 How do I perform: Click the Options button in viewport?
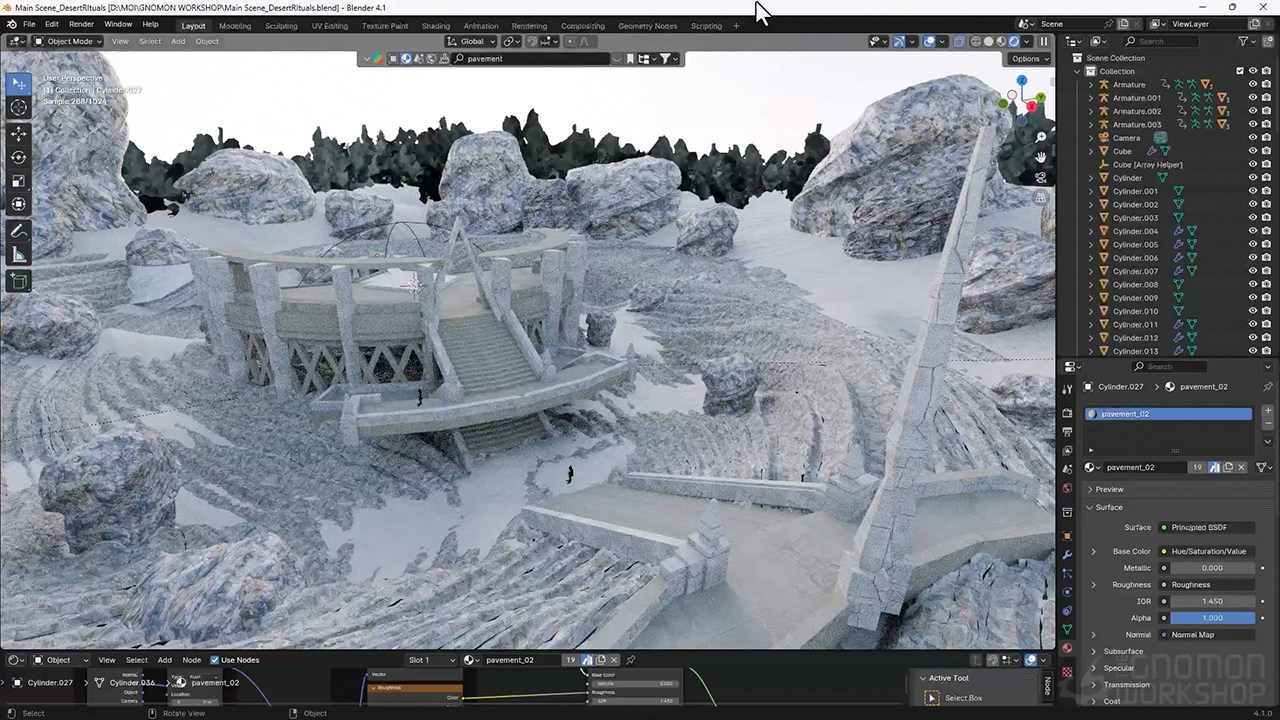point(1030,58)
